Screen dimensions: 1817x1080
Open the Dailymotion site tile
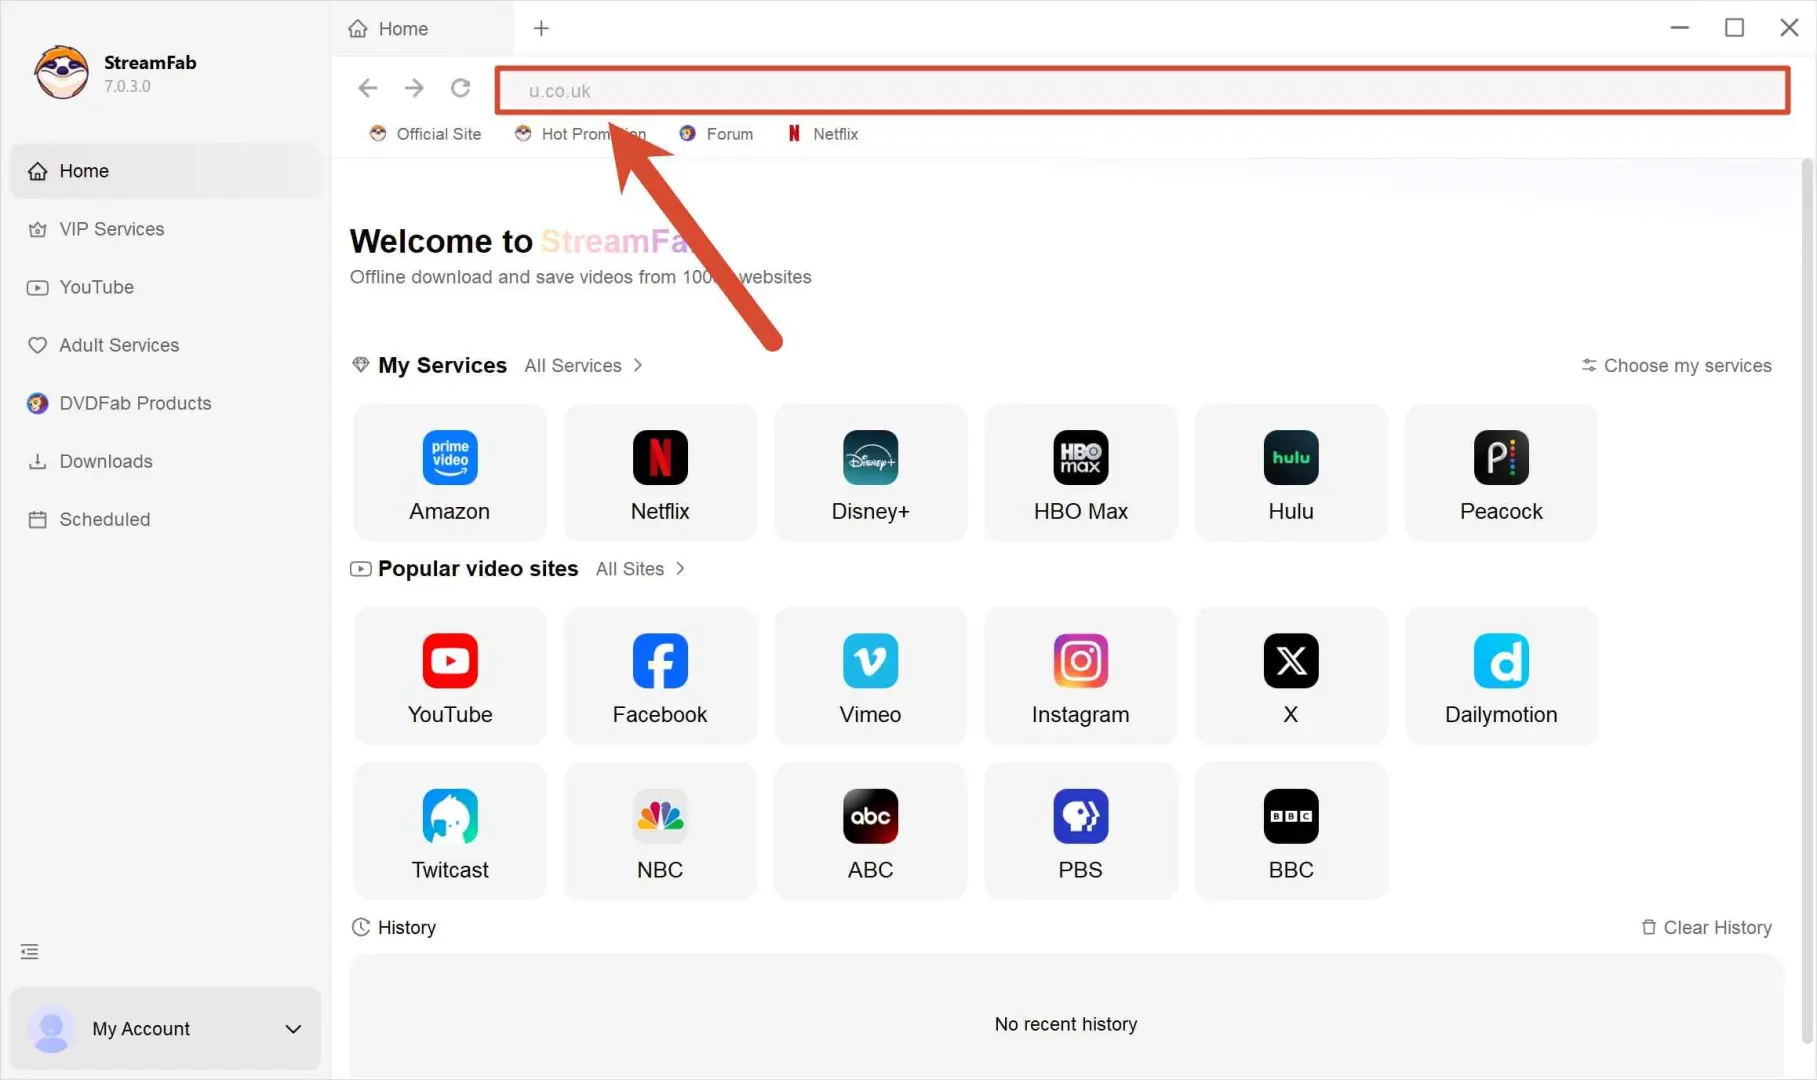[x=1501, y=676]
